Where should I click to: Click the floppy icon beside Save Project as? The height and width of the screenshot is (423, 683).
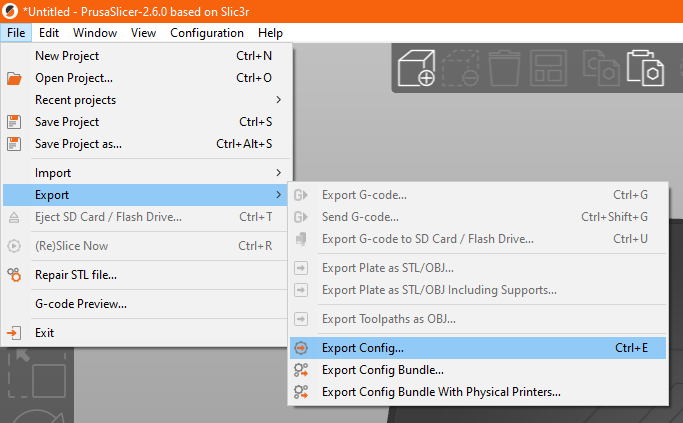pyautogui.click(x=14, y=144)
